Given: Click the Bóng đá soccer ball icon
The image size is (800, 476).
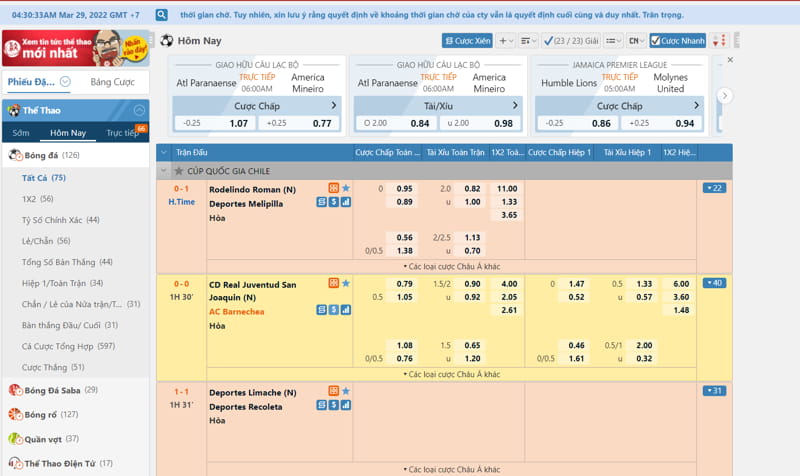Looking at the screenshot, I should pyautogui.click(x=15, y=155).
